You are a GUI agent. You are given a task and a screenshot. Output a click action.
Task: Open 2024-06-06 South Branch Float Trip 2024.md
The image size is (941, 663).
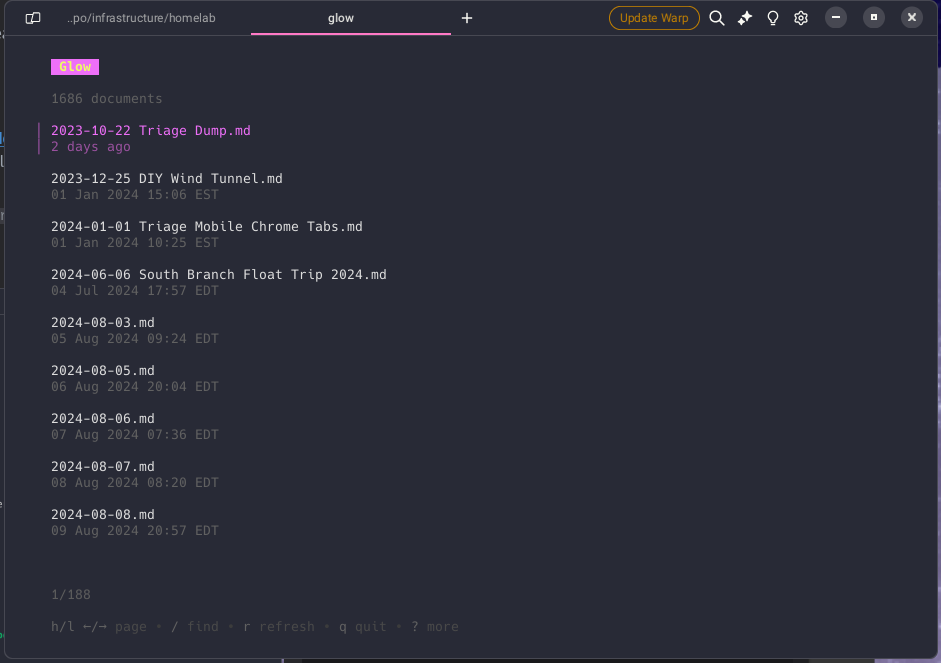[219, 275]
